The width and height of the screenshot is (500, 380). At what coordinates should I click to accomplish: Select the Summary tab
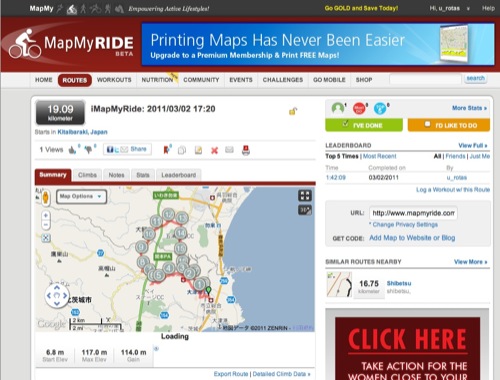(53, 175)
